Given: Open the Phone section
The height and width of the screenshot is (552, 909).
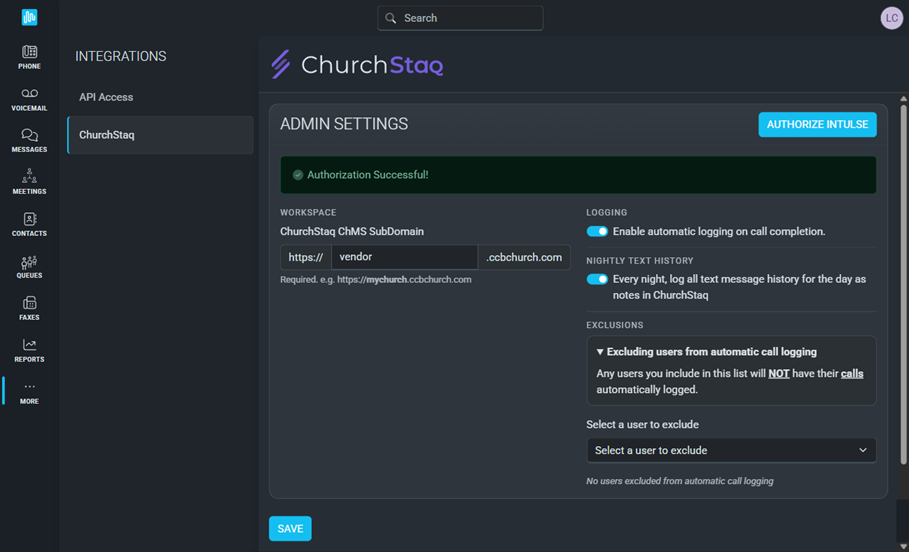Looking at the screenshot, I should (x=30, y=57).
